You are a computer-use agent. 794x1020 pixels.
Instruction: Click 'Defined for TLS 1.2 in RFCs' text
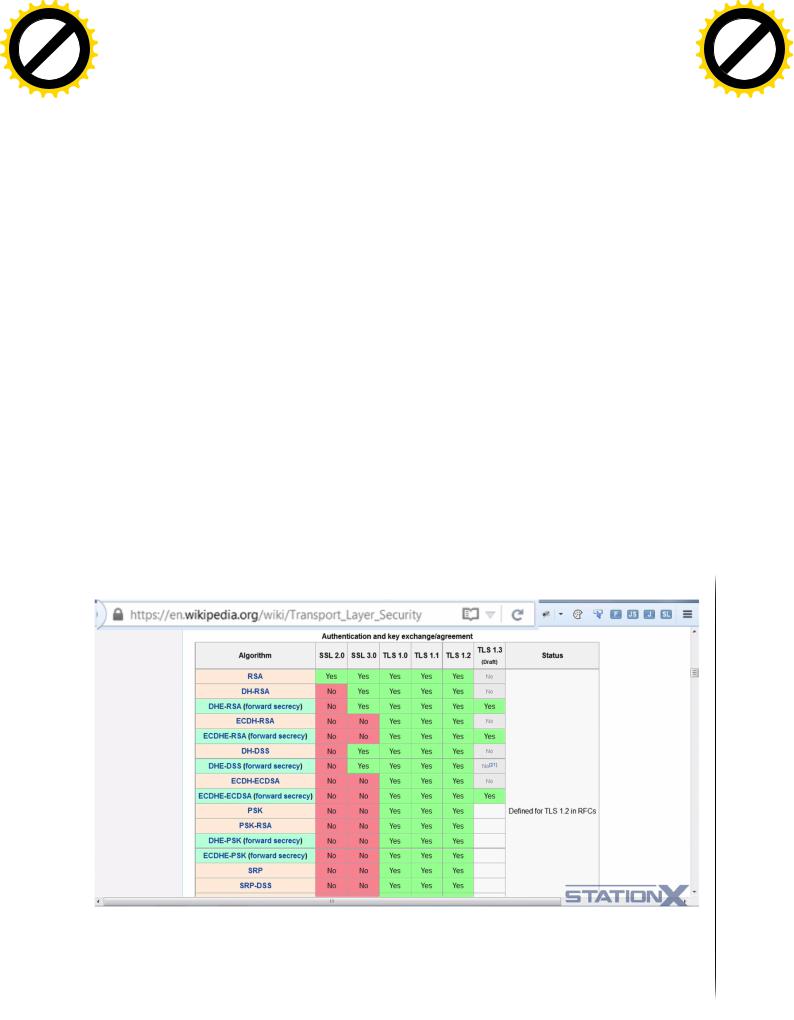point(552,811)
